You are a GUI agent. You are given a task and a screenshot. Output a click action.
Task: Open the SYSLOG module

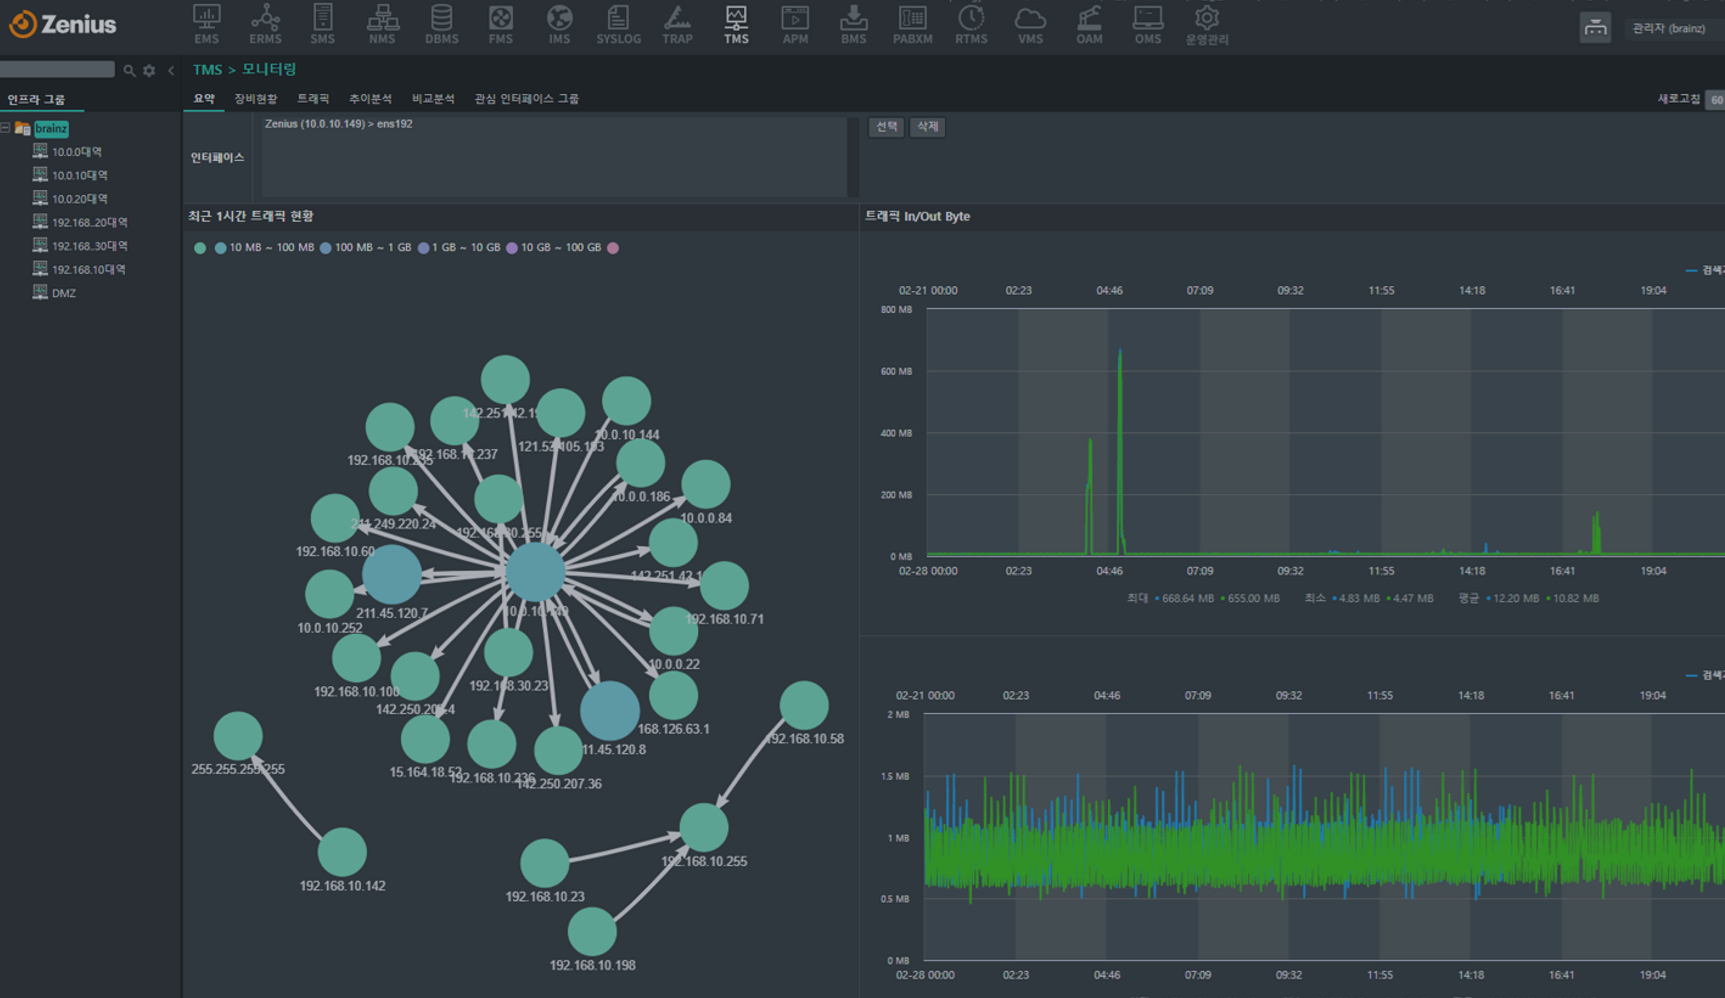pyautogui.click(x=618, y=24)
